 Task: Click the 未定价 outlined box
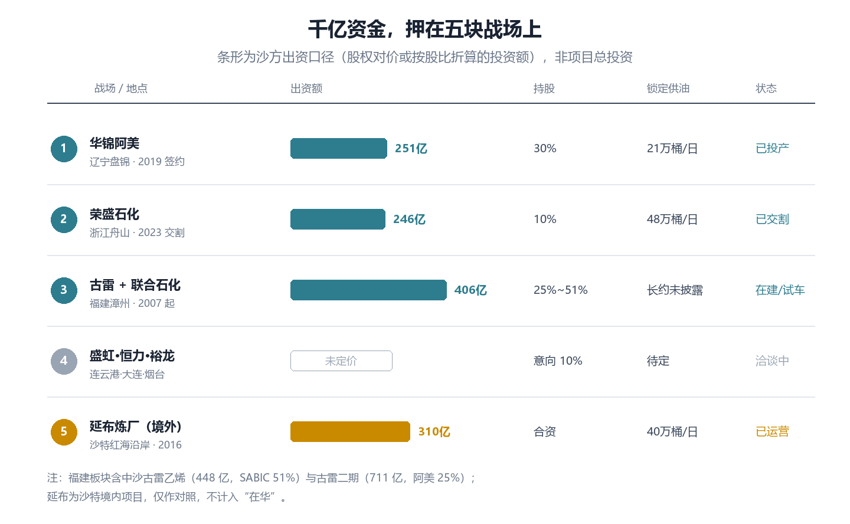342,361
